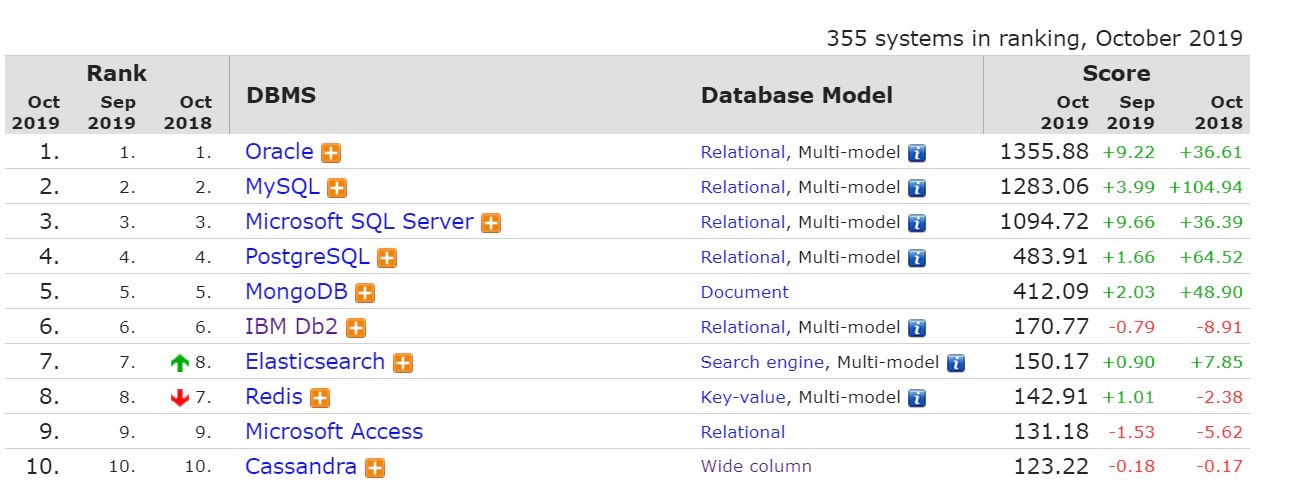Open the MySQL DBMS link
The image size is (1295, 483).
pyautogui.click(x=282, y=187)
